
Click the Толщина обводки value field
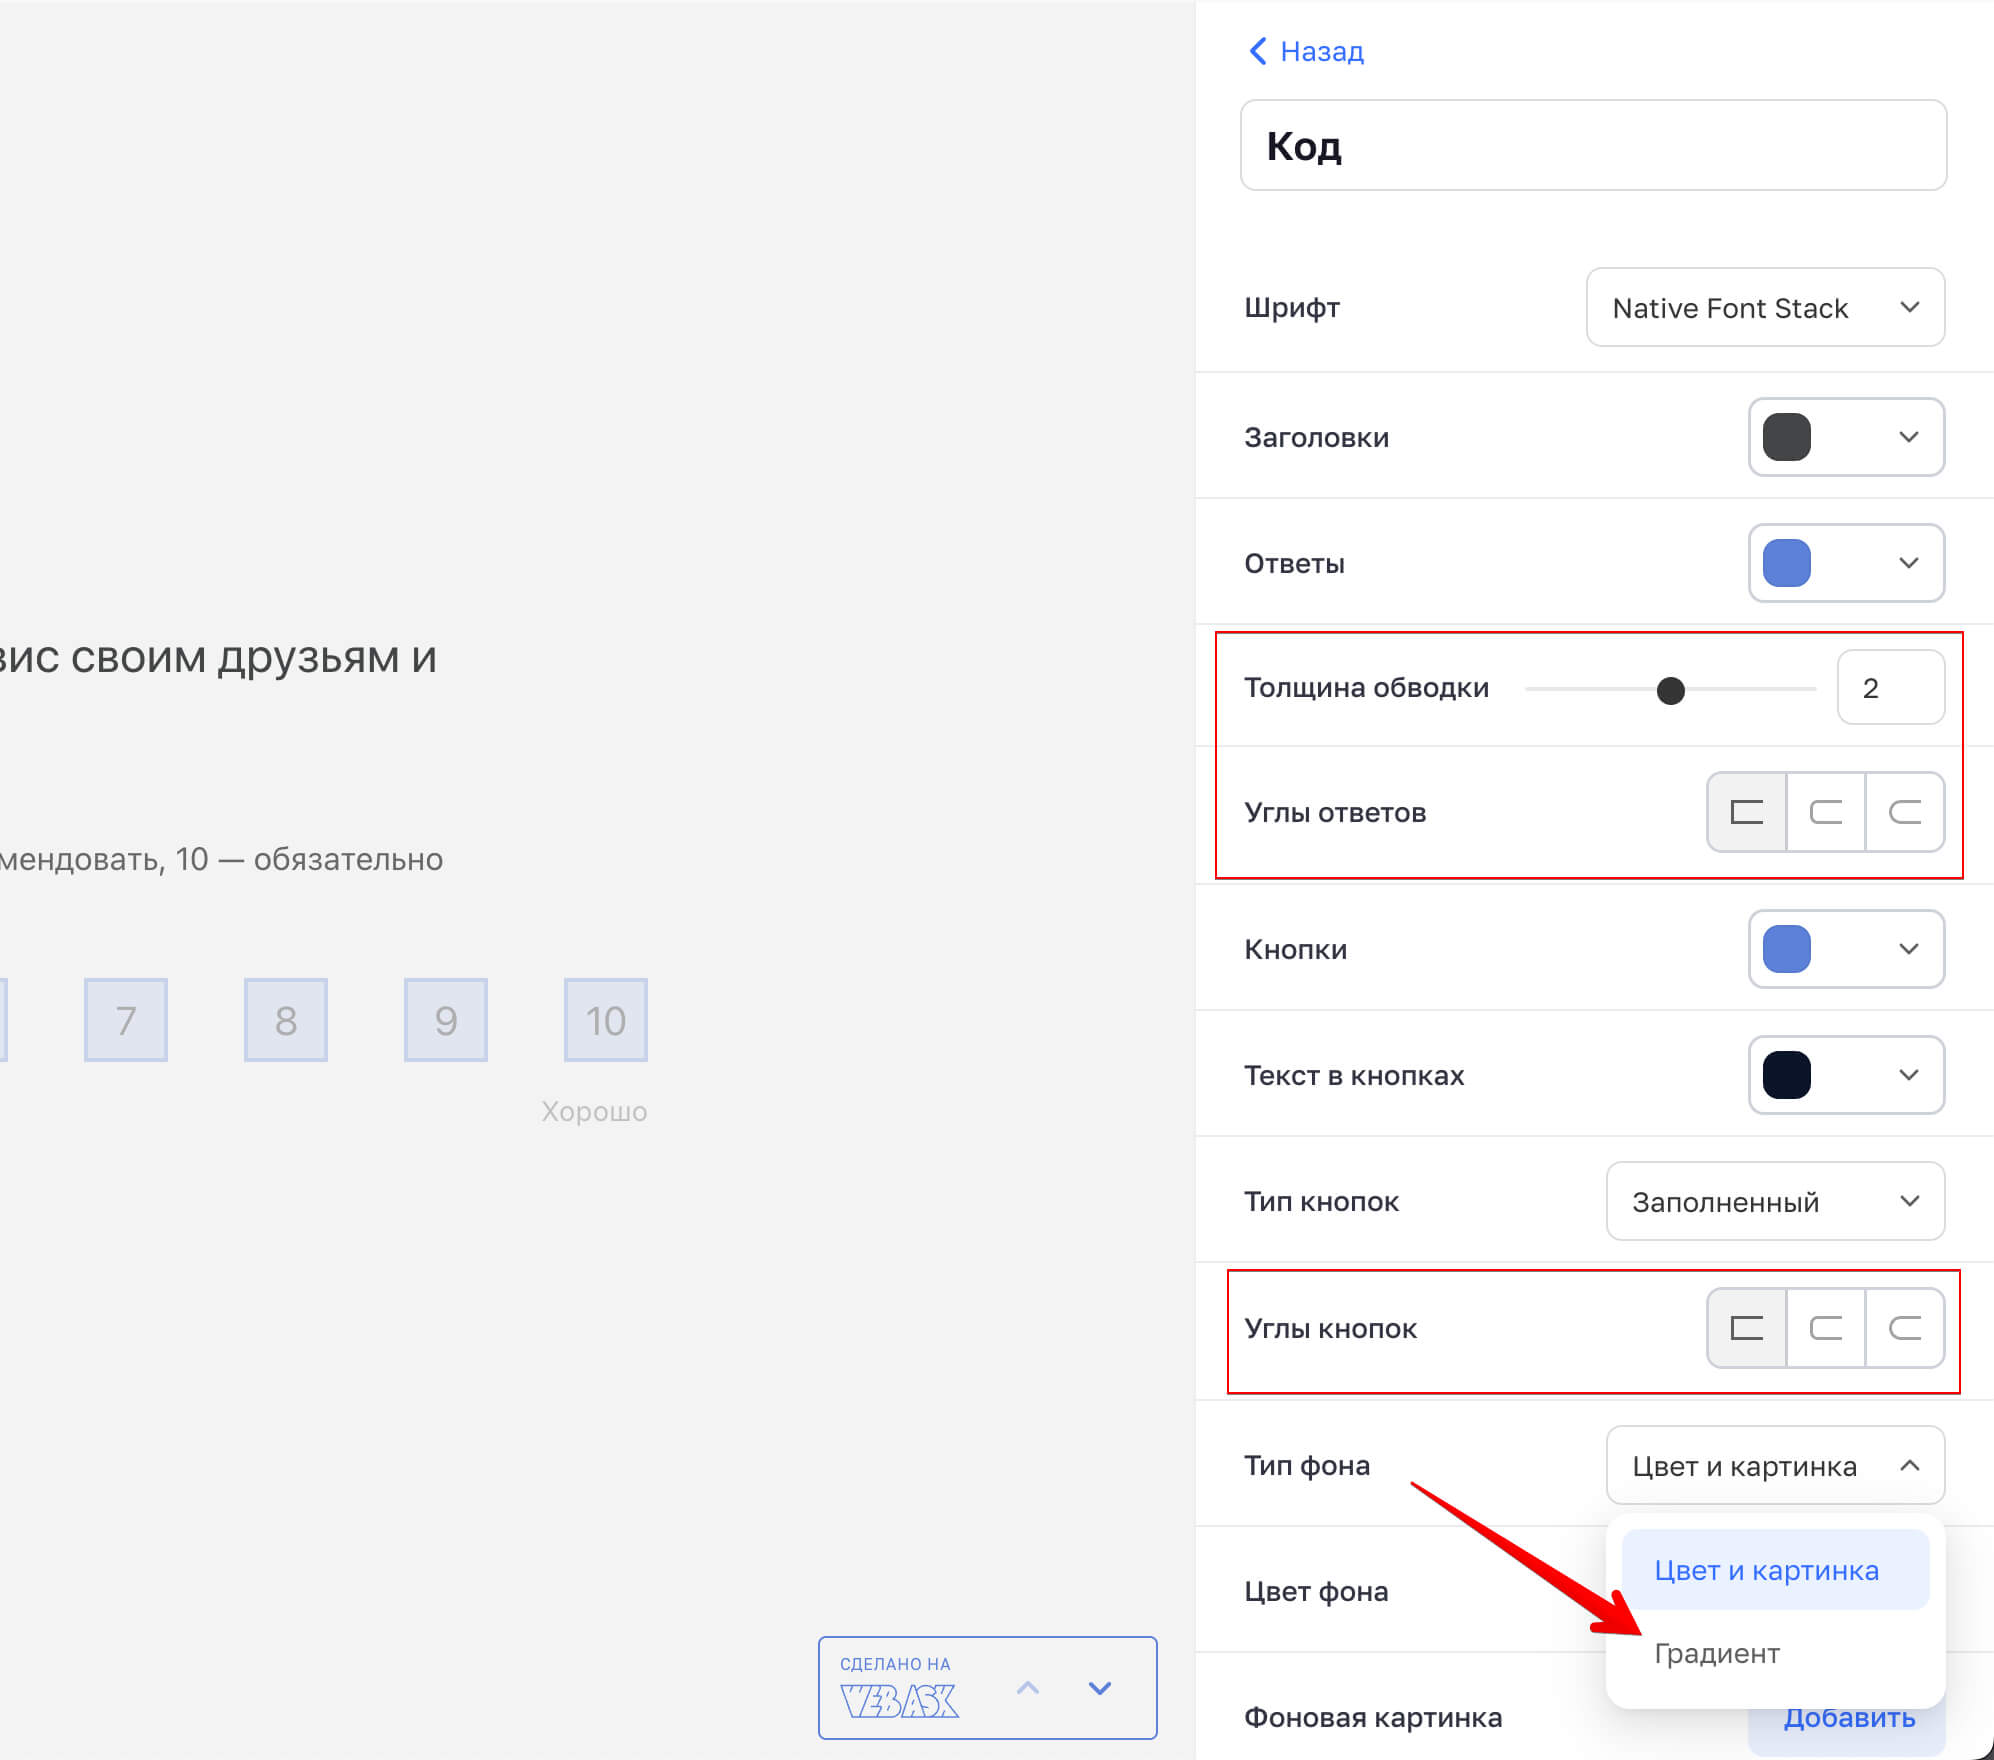tap(1890, 688)
